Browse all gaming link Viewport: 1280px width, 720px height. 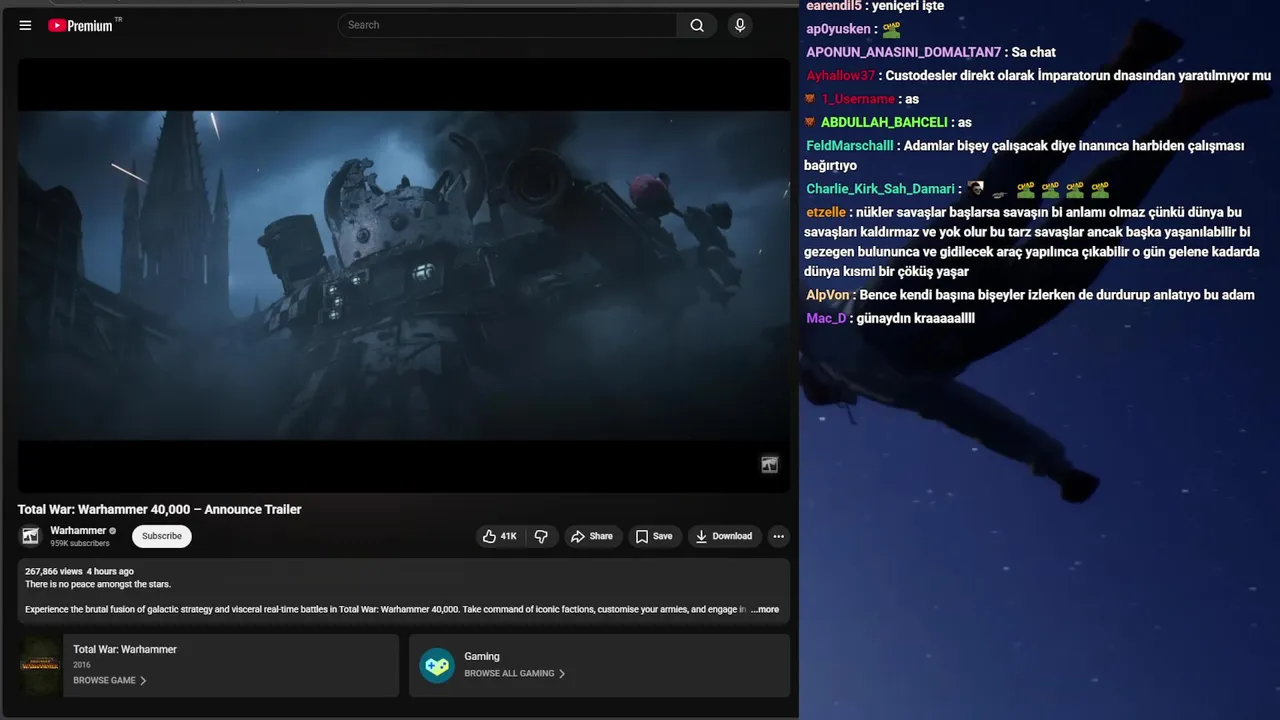click(515, 673)
